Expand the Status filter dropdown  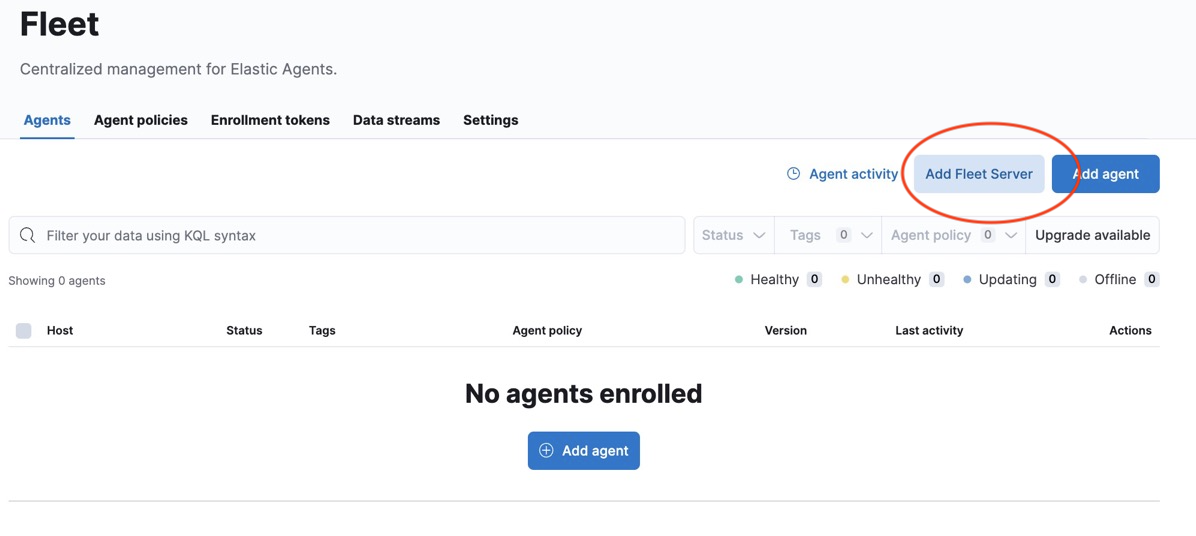[x=734, y=235]
